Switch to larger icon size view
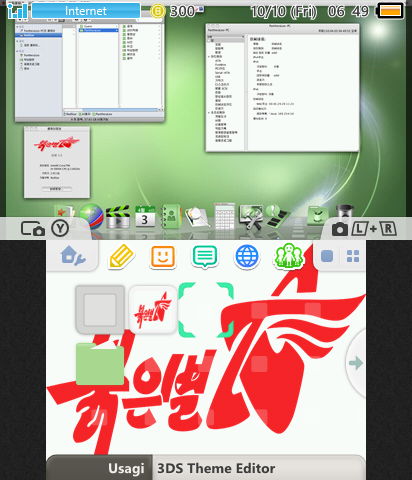412x480 pixels. pos(327,256)
